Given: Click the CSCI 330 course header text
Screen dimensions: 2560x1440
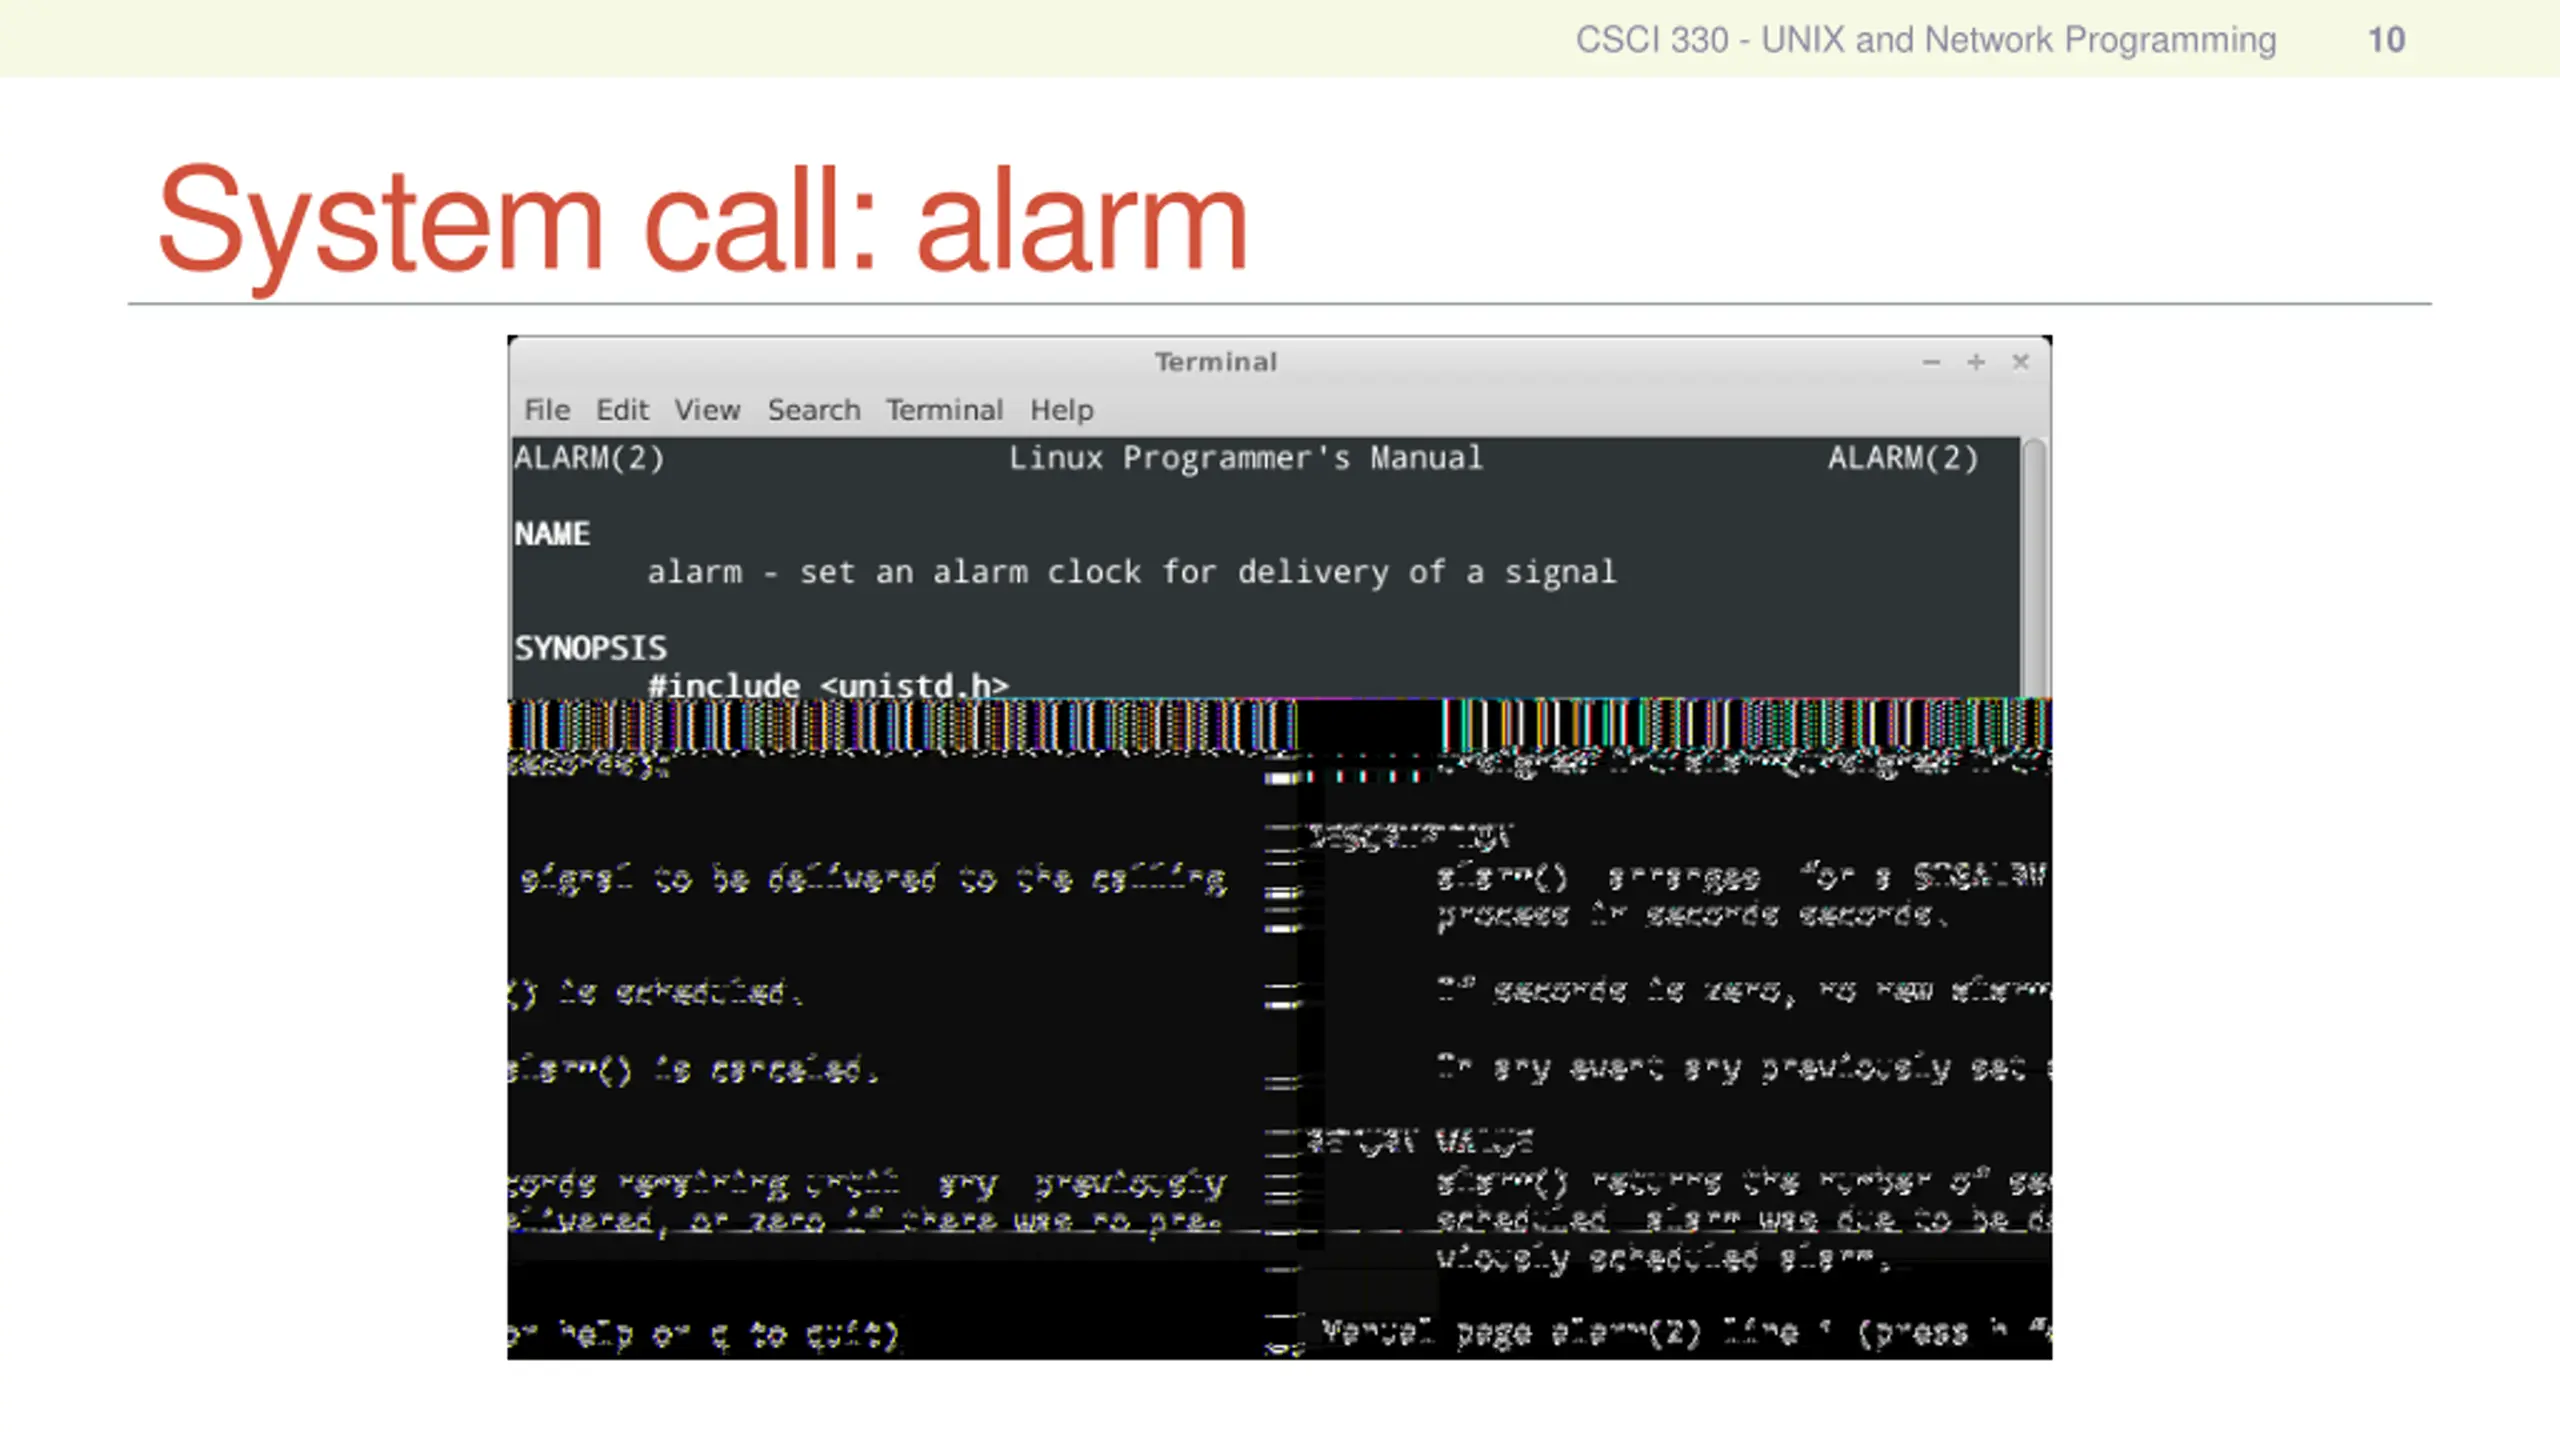Looking at the screenshot, I should (x=1925, y=40).
